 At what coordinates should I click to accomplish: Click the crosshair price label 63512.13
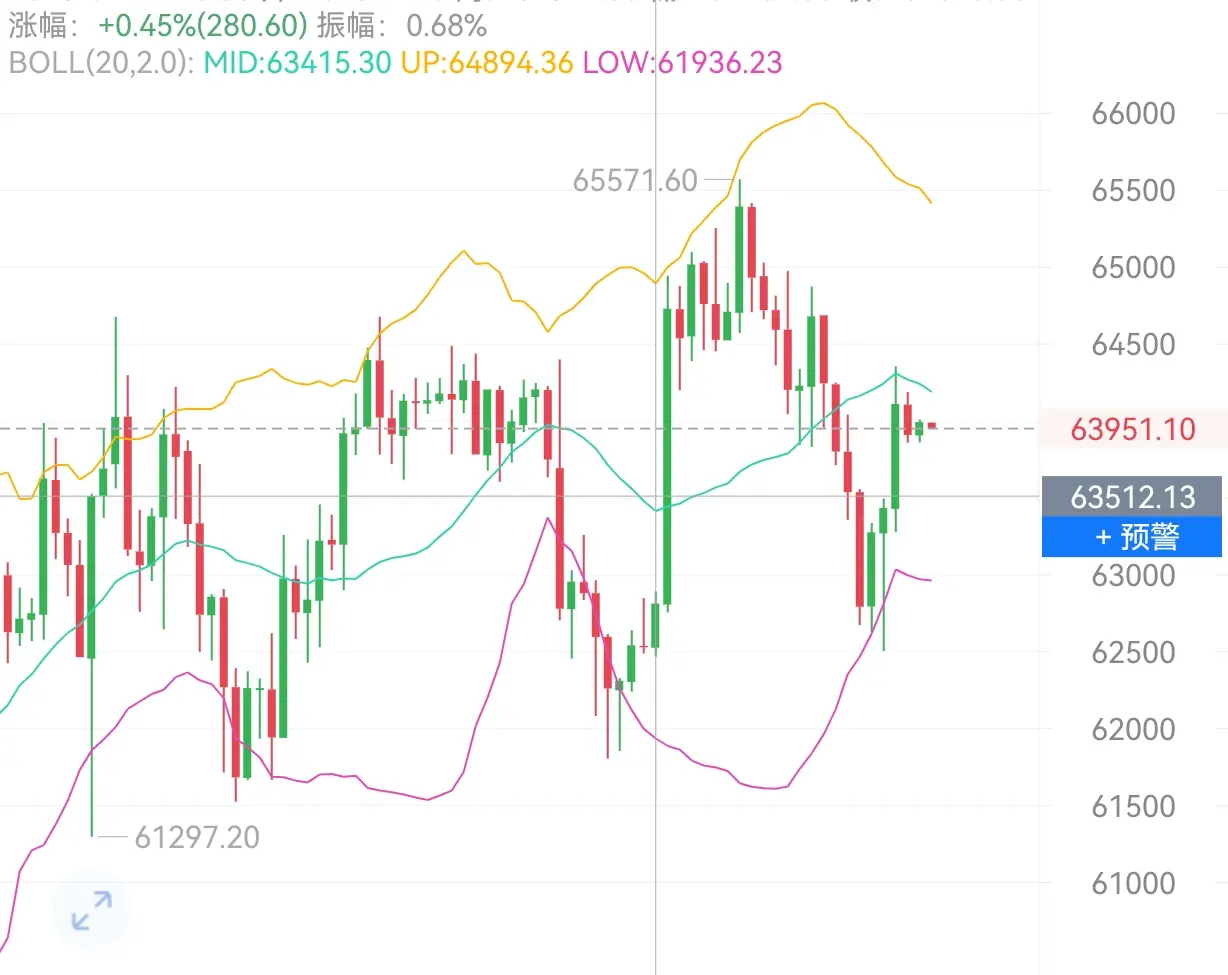[x=1132, y=497]
